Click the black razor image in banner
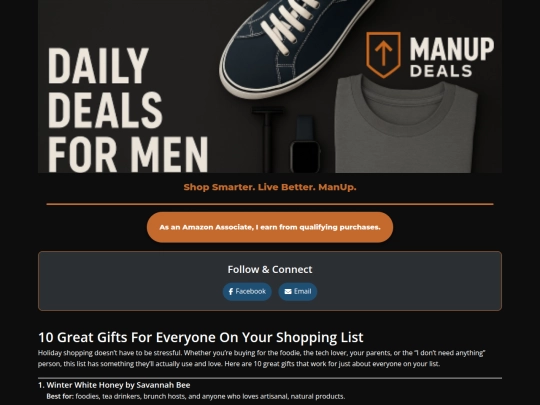The height and width of the screenshot is (405, 540). tap(267, 139)
